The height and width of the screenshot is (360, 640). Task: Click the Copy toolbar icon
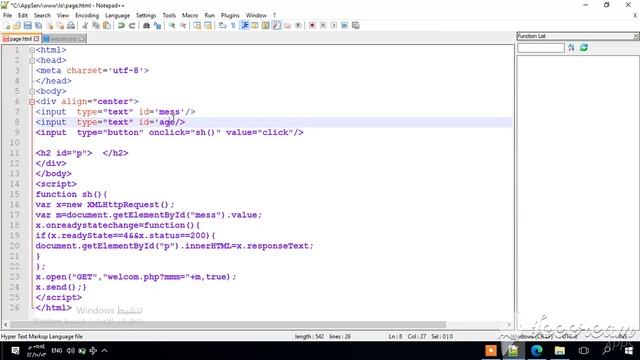pyautogui.click(x=96, y=26)
